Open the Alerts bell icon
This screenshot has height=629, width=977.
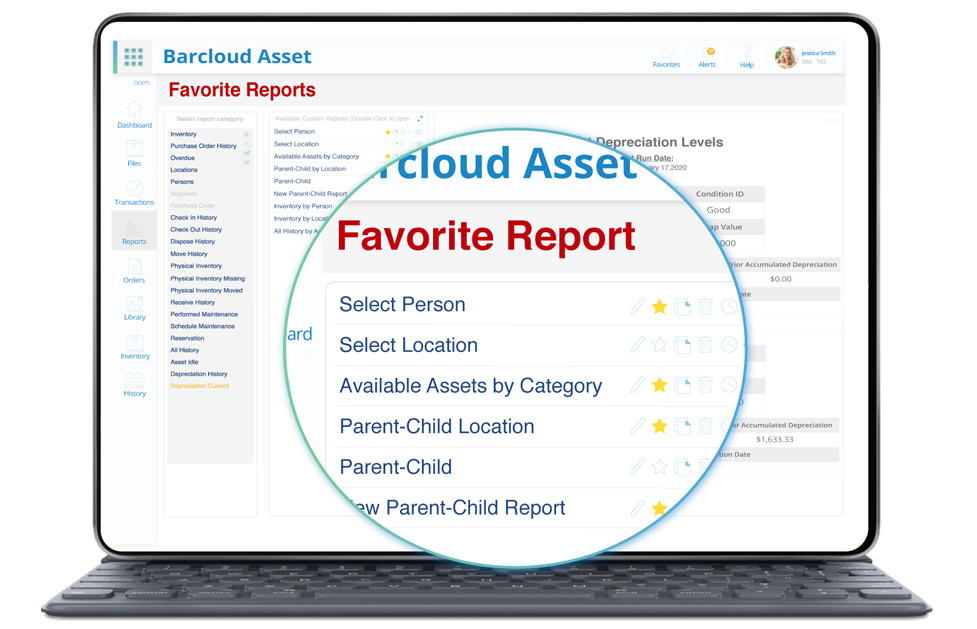[707, 57]
